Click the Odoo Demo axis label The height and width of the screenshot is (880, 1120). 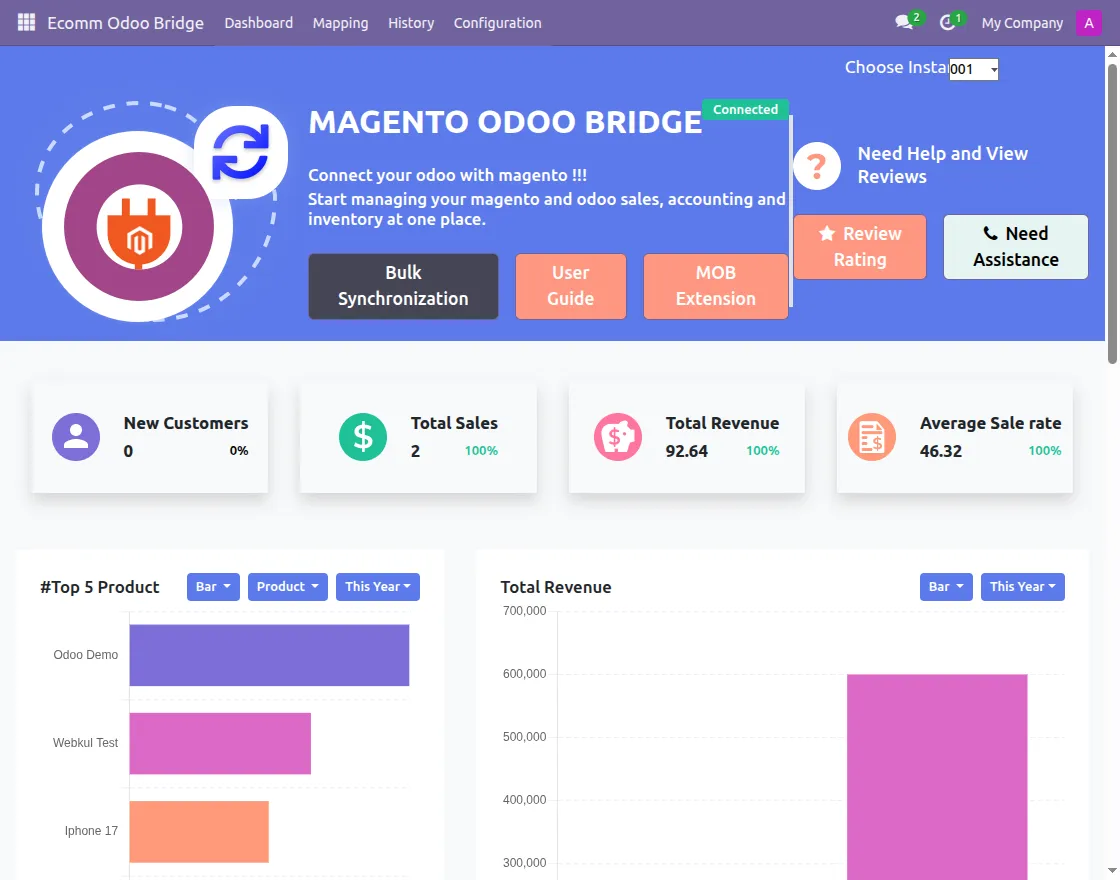pyautogui.click(x=86, y=655)
